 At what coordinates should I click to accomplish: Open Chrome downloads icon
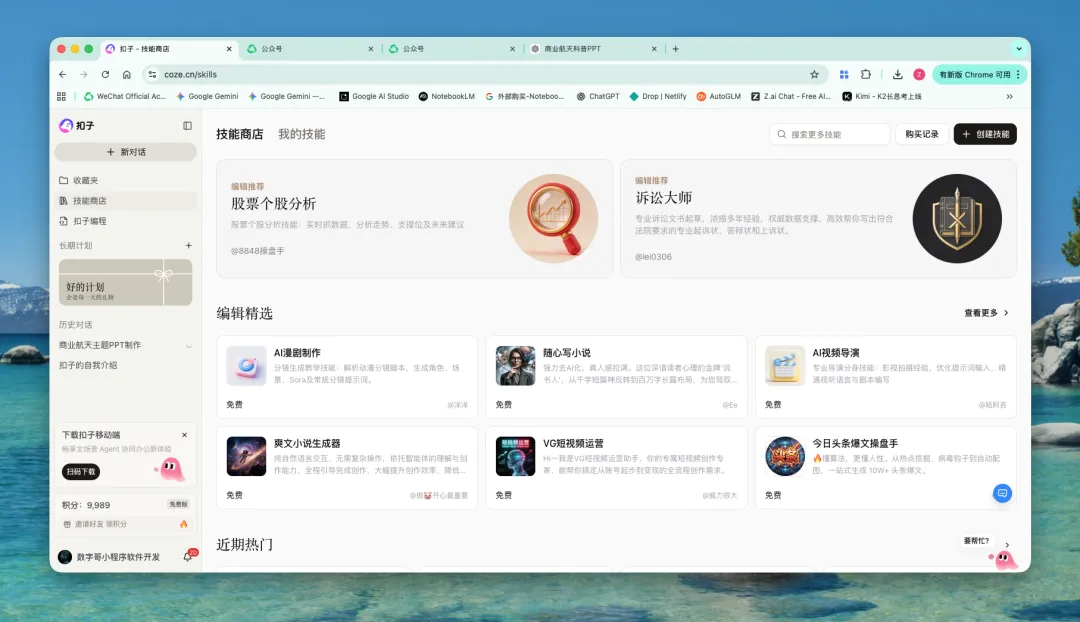click(897, 74)
